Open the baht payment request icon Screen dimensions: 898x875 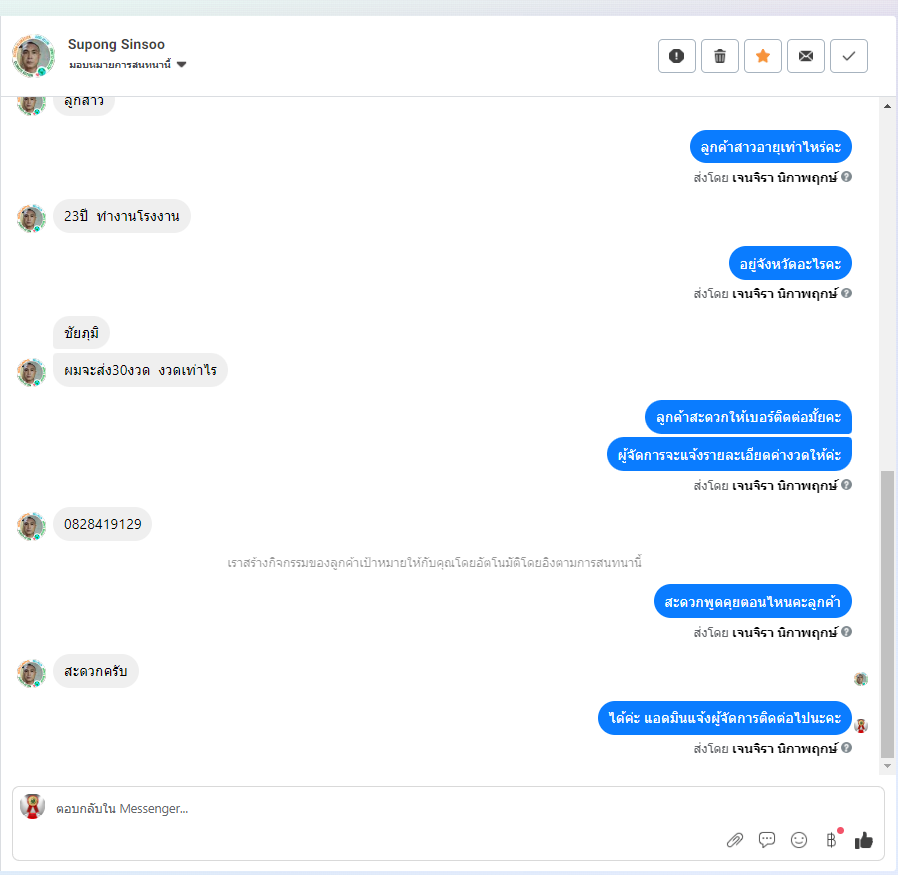click(832, 839)
